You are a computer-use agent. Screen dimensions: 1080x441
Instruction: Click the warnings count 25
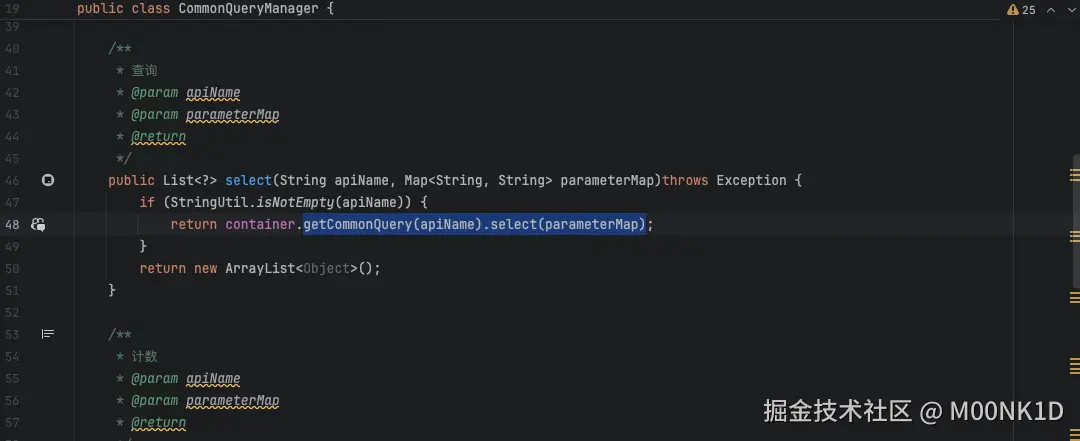[x=1028, y=10]
